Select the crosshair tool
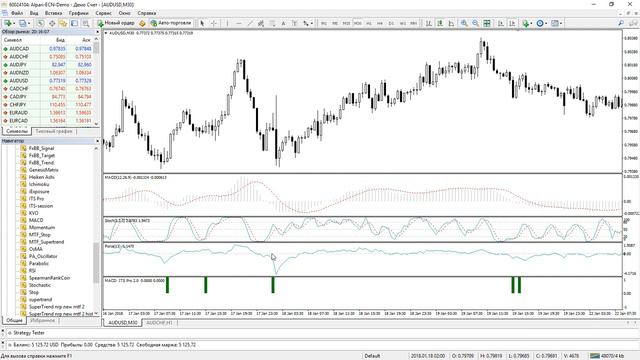Viewport: 640px width, 360px height. [x=213, y=23]
